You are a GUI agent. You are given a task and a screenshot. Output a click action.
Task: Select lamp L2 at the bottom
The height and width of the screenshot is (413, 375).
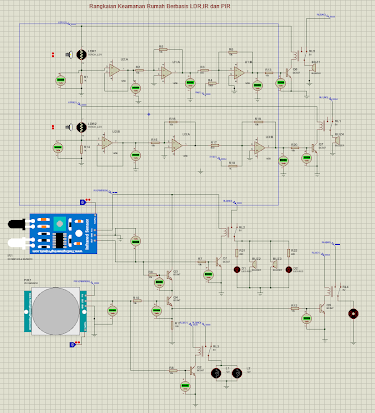tap(237, 373)
